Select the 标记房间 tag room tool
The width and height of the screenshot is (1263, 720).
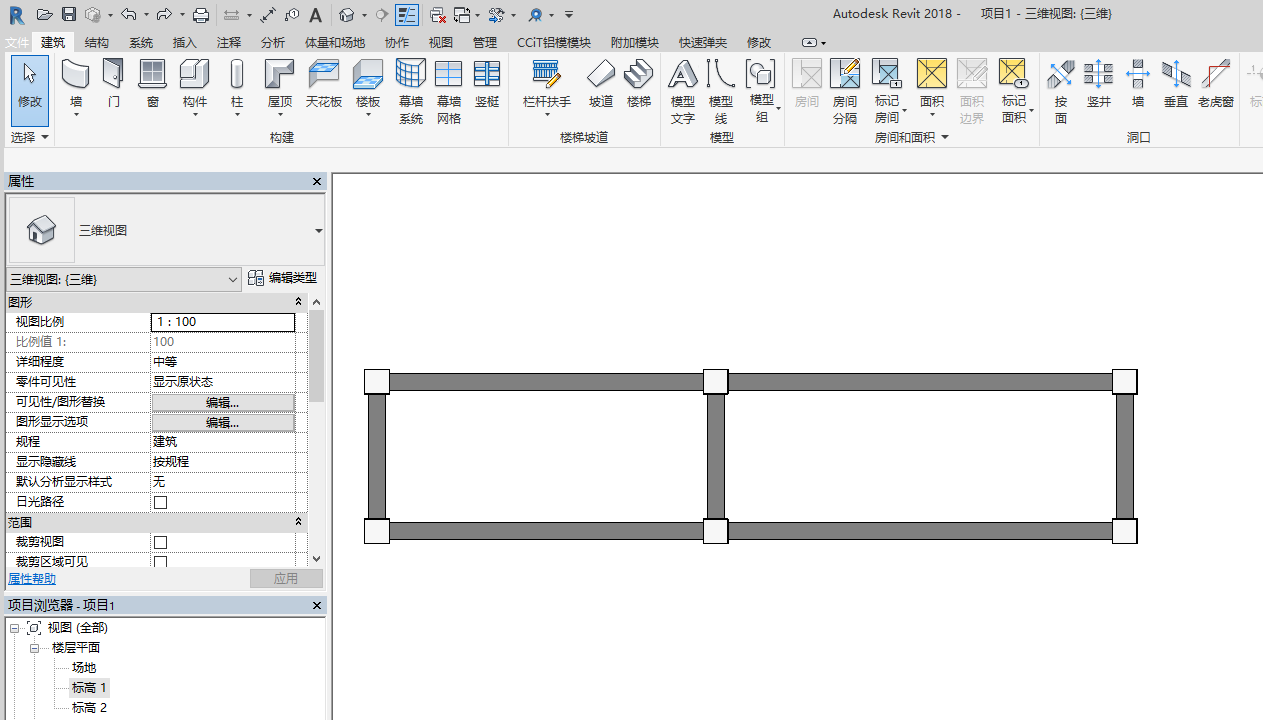(887, 91)
